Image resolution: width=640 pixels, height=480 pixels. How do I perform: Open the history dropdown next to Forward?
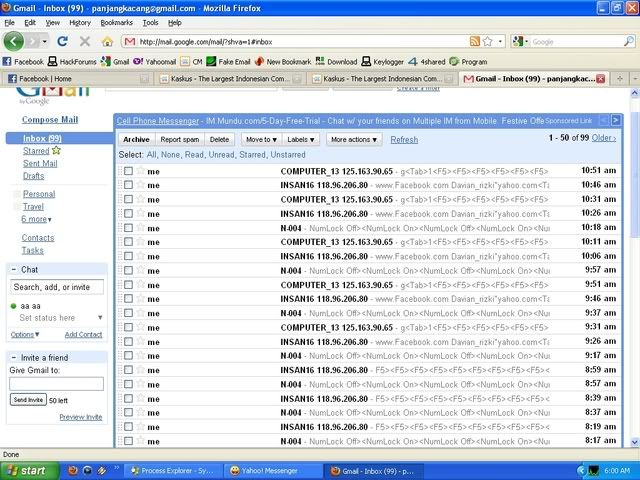pos(44,42)
